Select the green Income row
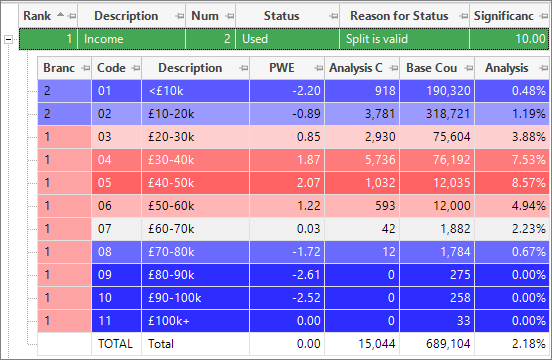Image resolution: width=552 pixels, height=360 pixels. coord(284,39)
